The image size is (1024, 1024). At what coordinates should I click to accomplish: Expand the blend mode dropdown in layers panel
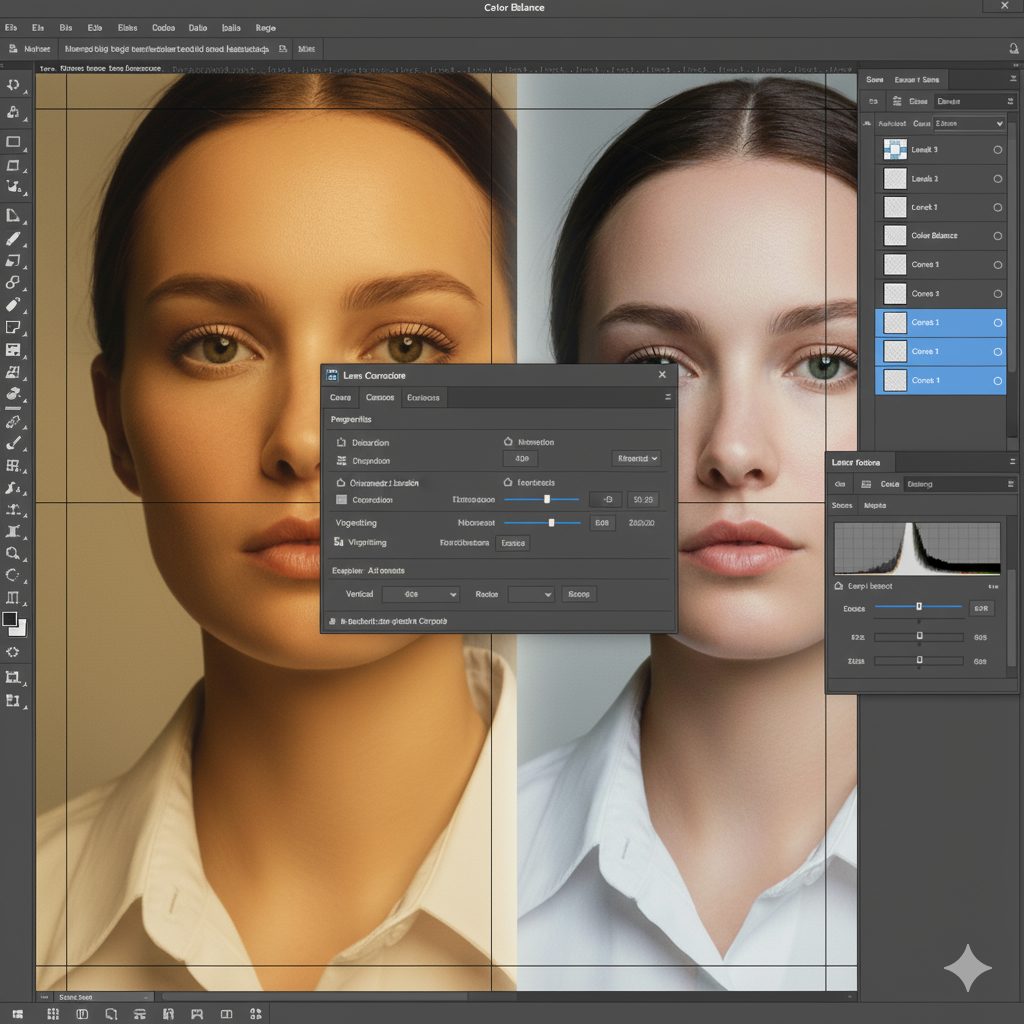969,123
